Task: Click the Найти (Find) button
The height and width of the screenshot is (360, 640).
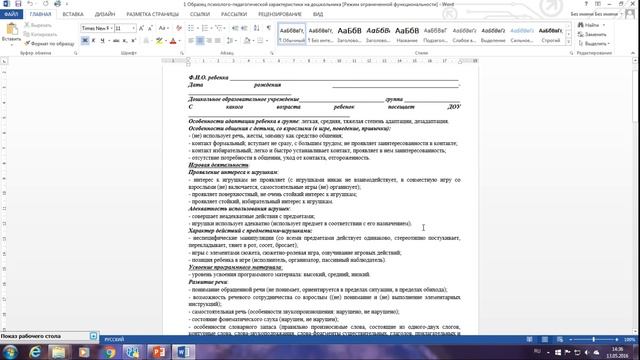Action: (589, 25)
